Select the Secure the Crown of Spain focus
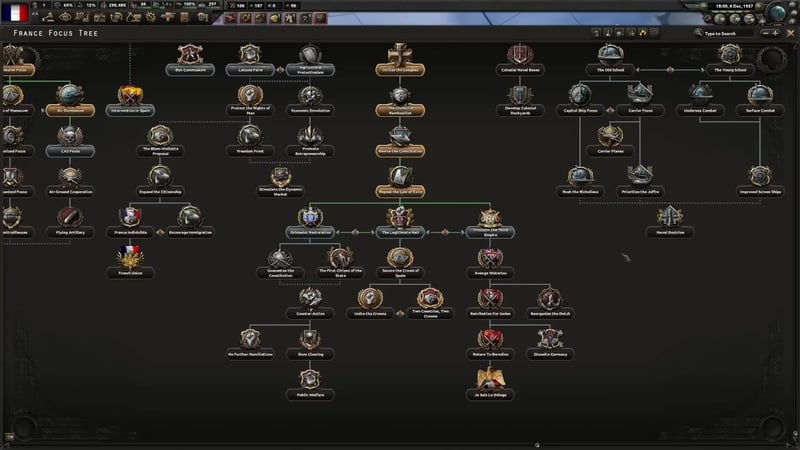The height and width of the screenshot is (450, 800). 400,263
